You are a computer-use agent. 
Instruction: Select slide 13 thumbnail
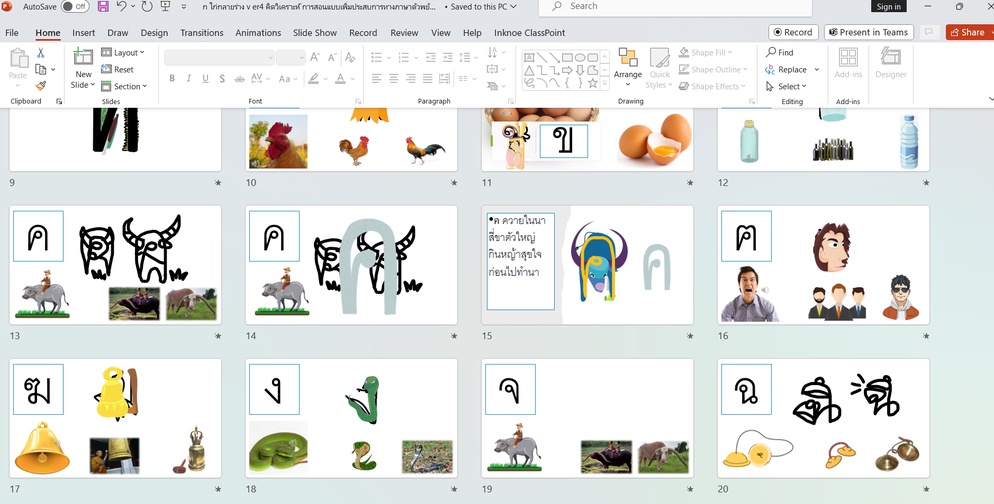(115, 265)
